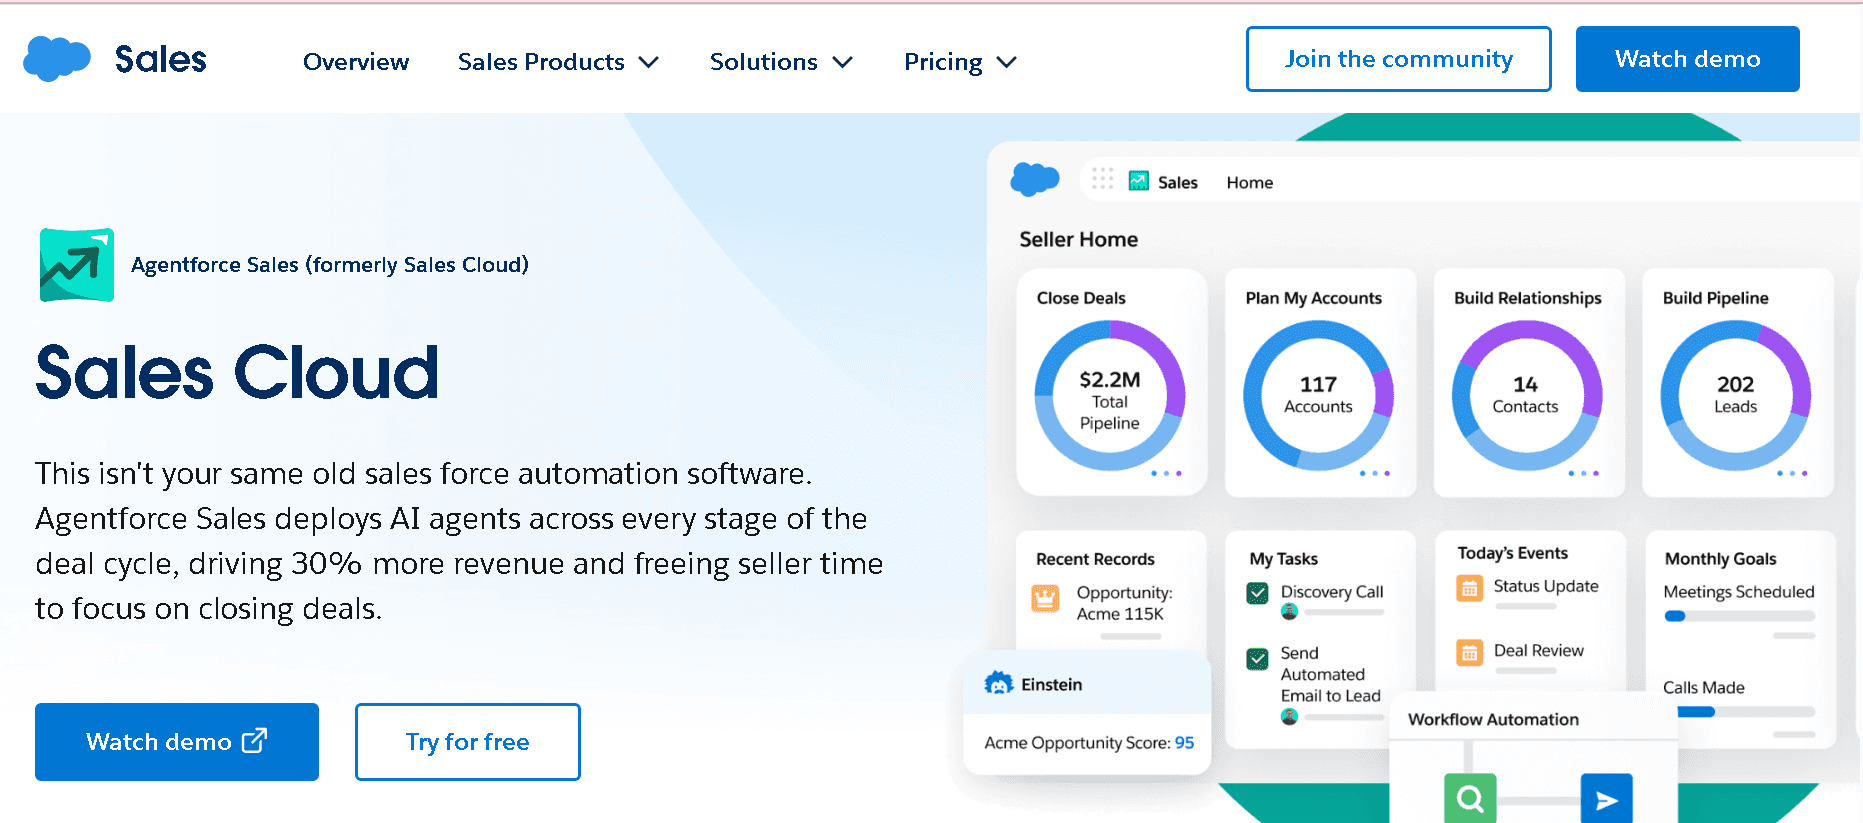Viewport: 1863px width, 823px height.
Task: Click the green search icon in Workflow Automation
Action: tap(1470, 798)
